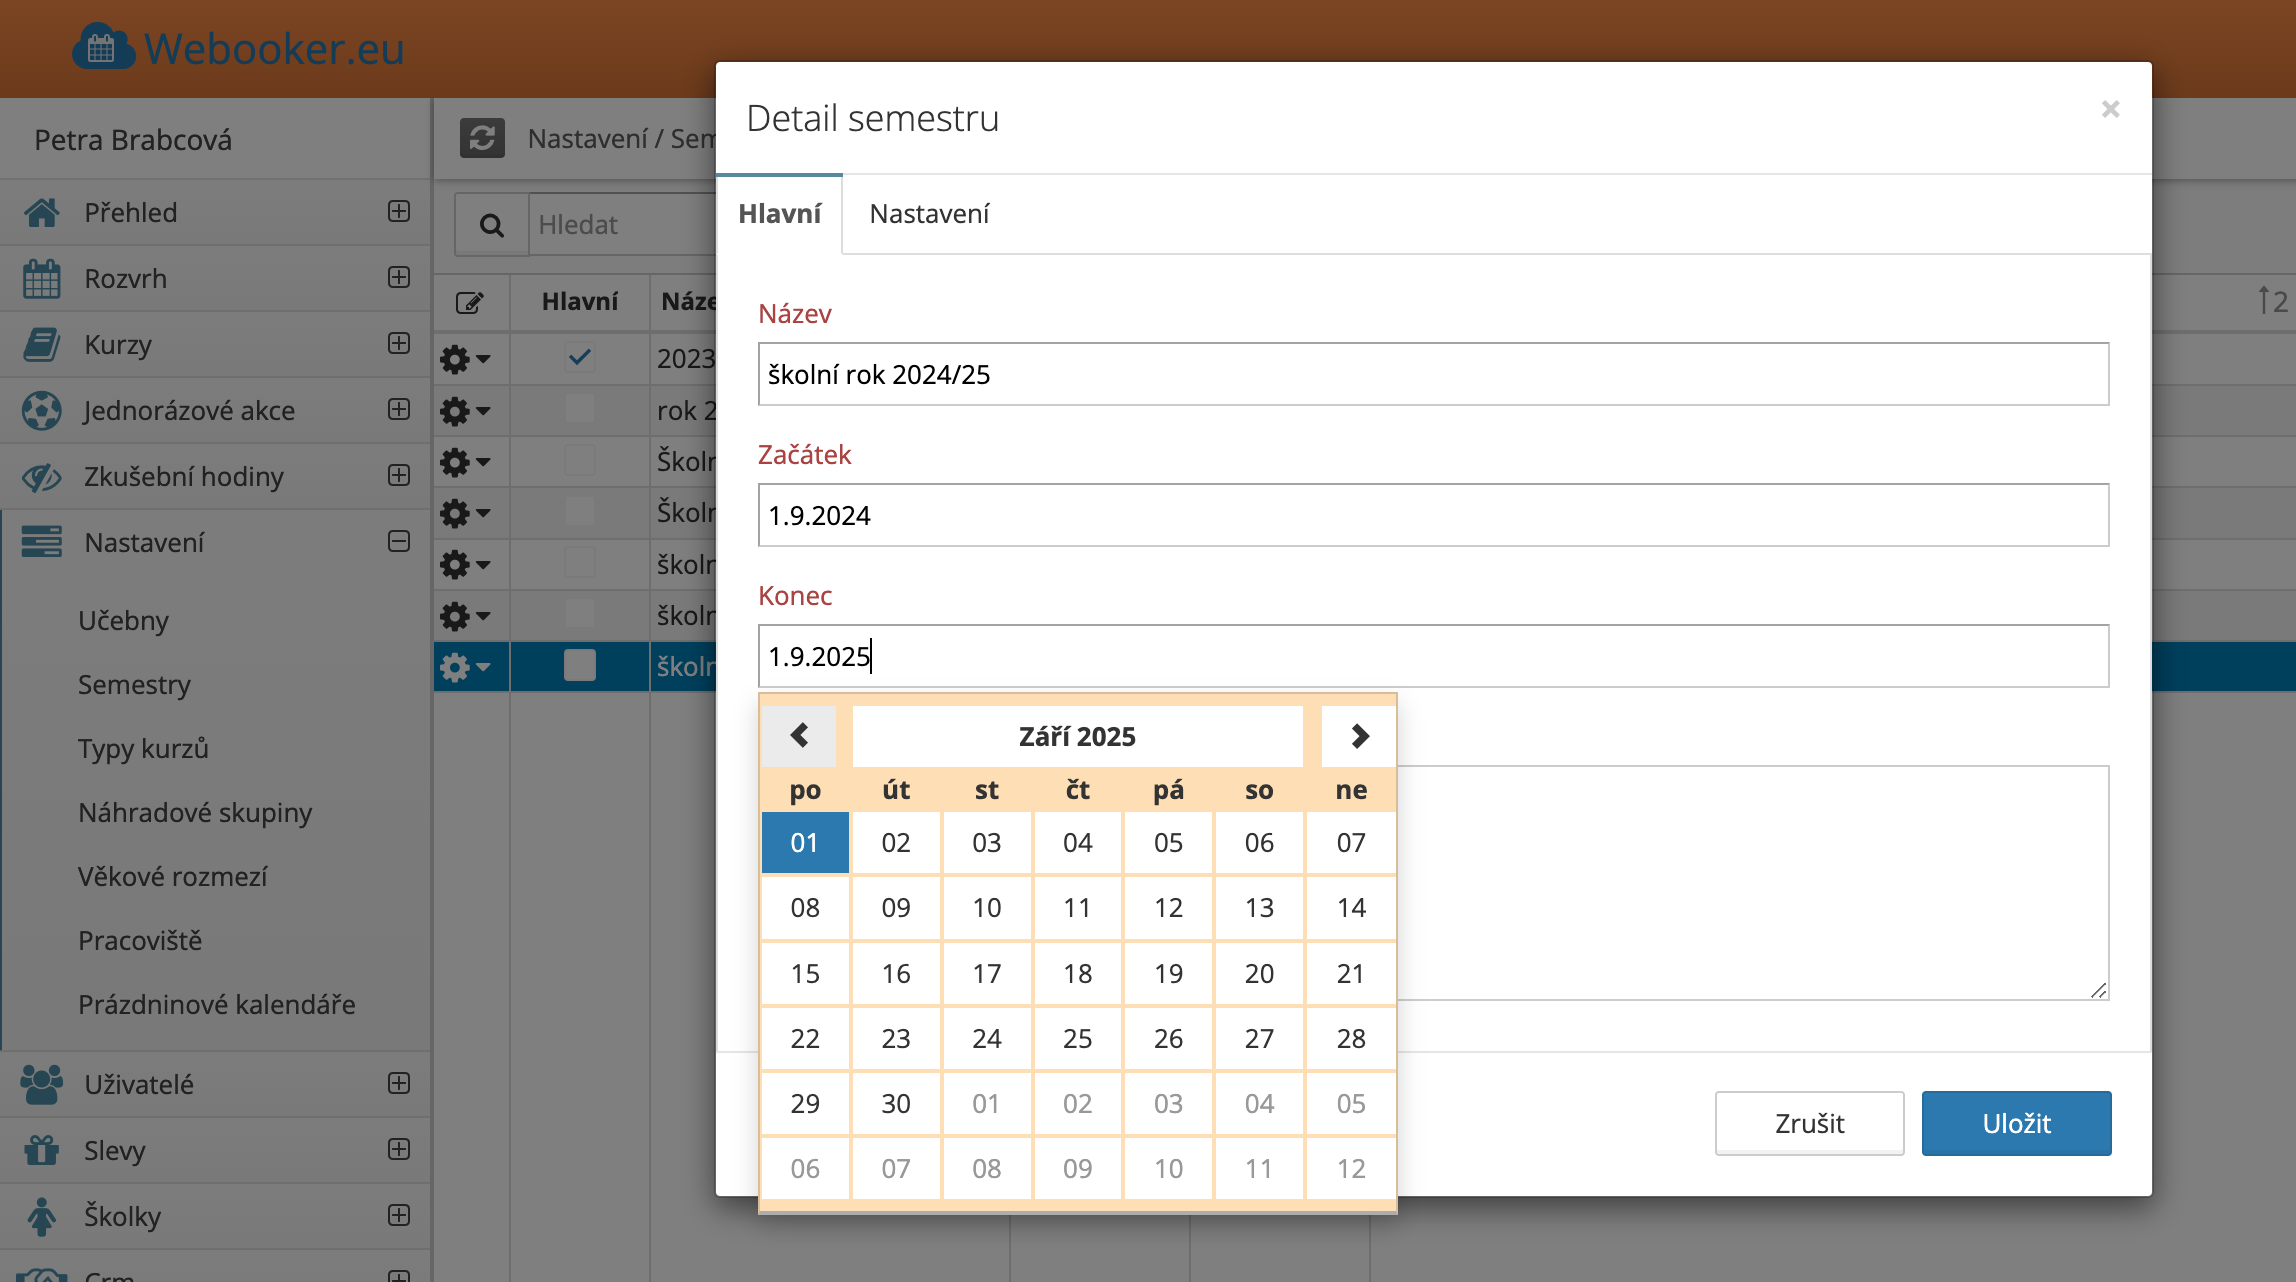The image size is (2296, 1282).
Task: Toggle the checked Hlavní checkbox in first row
Action: click(579, 358)
